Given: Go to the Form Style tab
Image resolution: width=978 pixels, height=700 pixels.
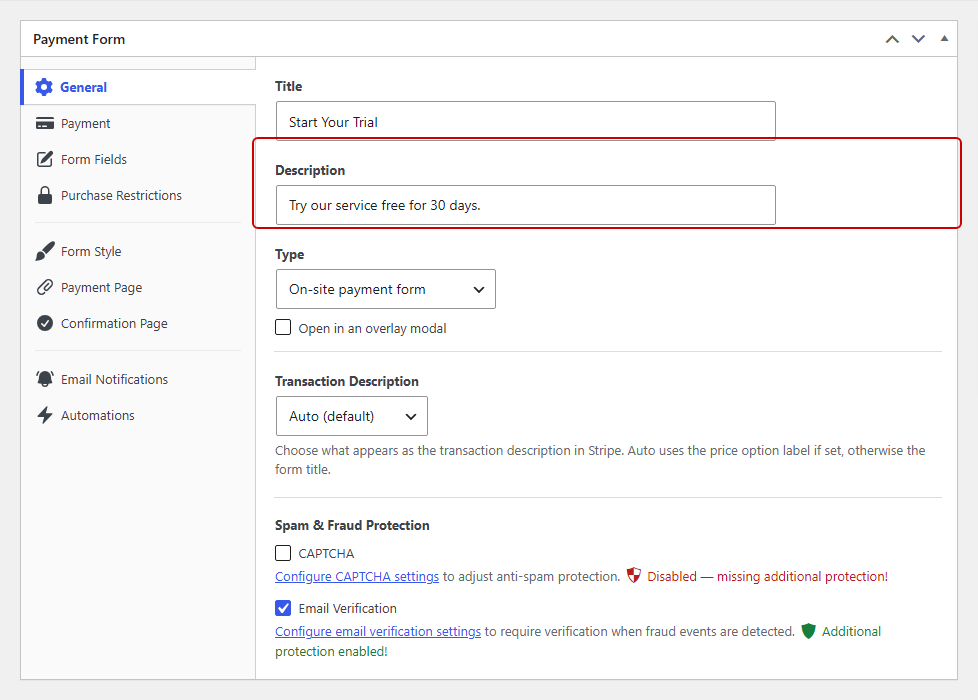Looking at the screenshot, I should (x=138, y=251).
